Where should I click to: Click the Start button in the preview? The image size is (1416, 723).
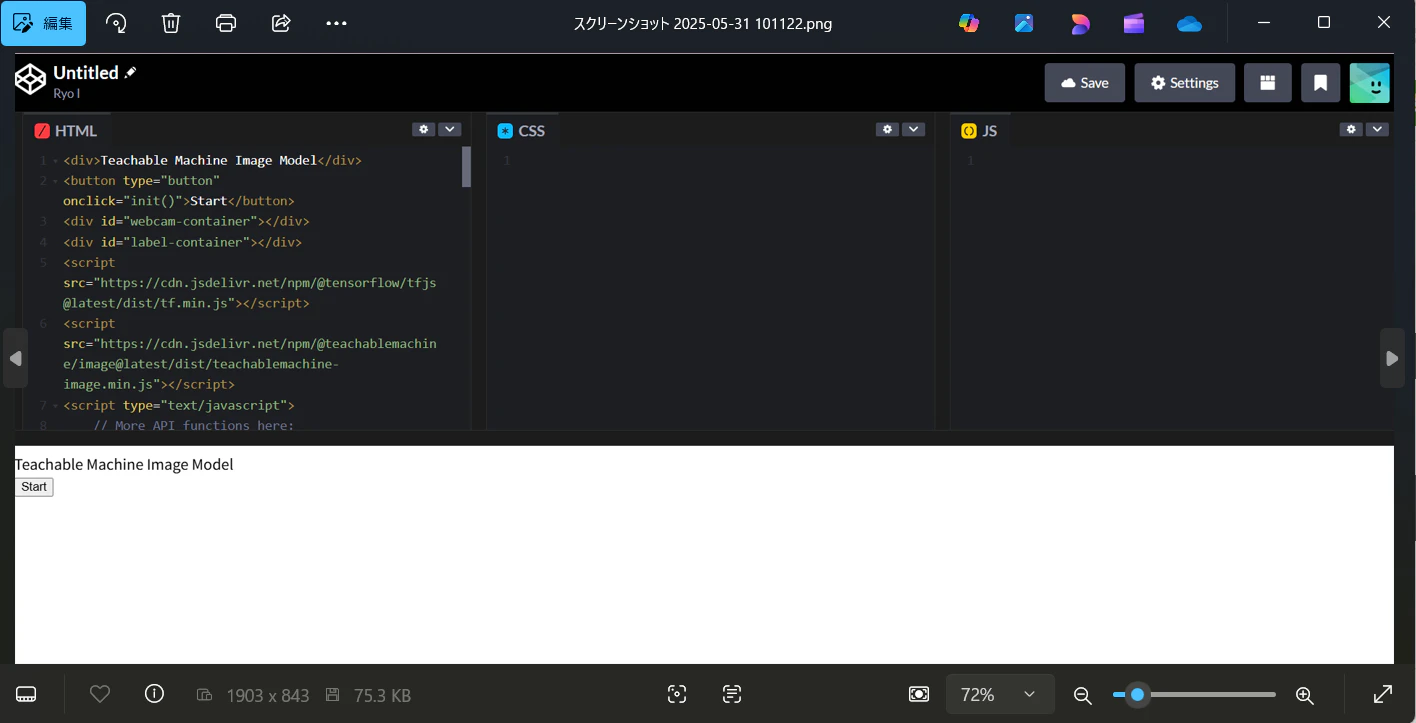click(x=34, y=487)
